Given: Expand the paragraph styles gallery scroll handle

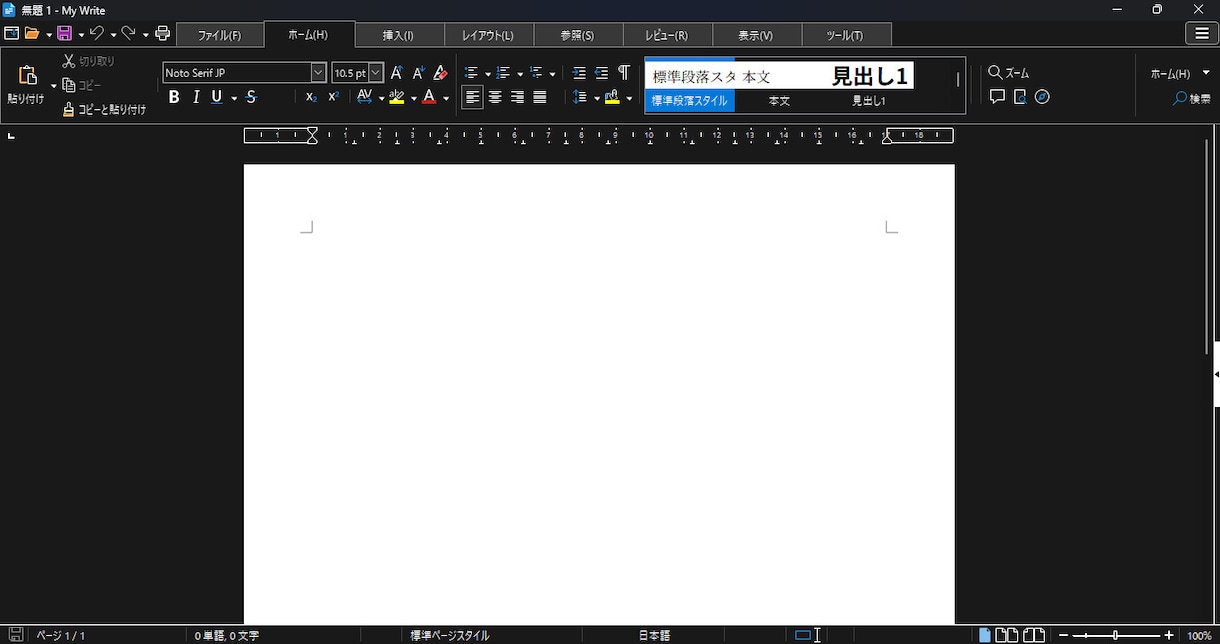Looking at the screenshot, I should 957,79.
